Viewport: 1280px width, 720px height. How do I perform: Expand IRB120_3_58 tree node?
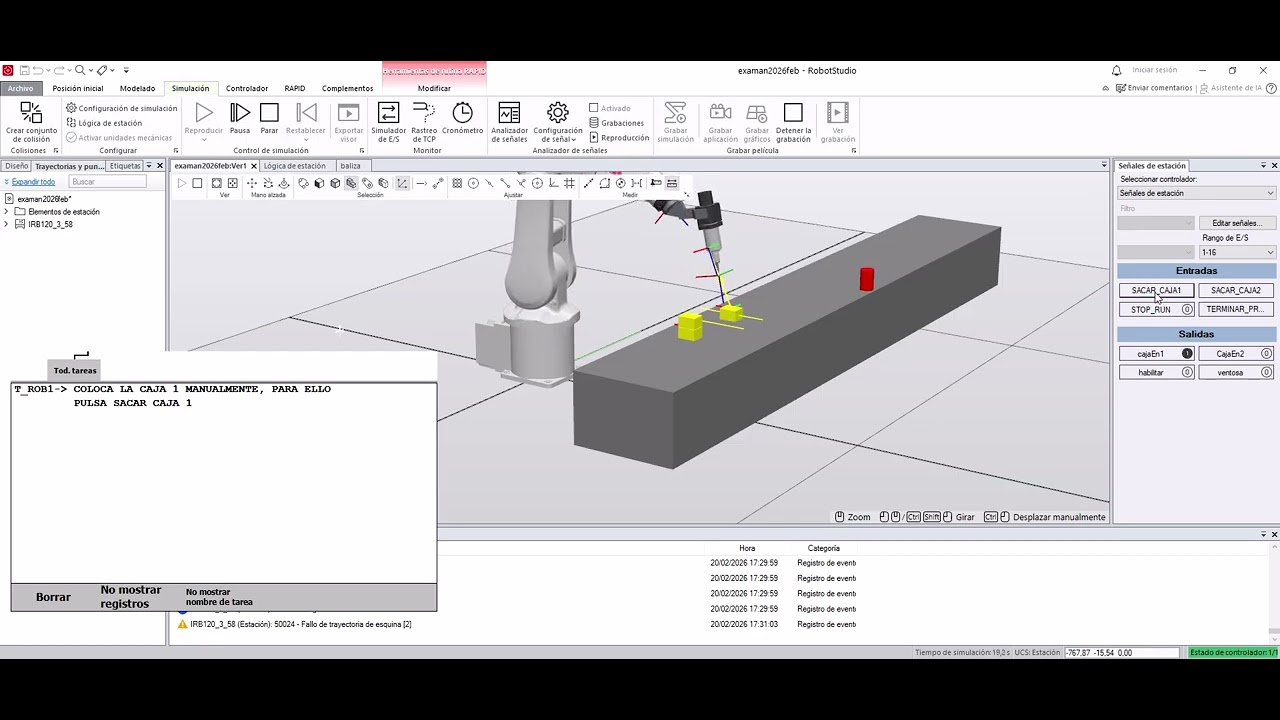point(6,224)
